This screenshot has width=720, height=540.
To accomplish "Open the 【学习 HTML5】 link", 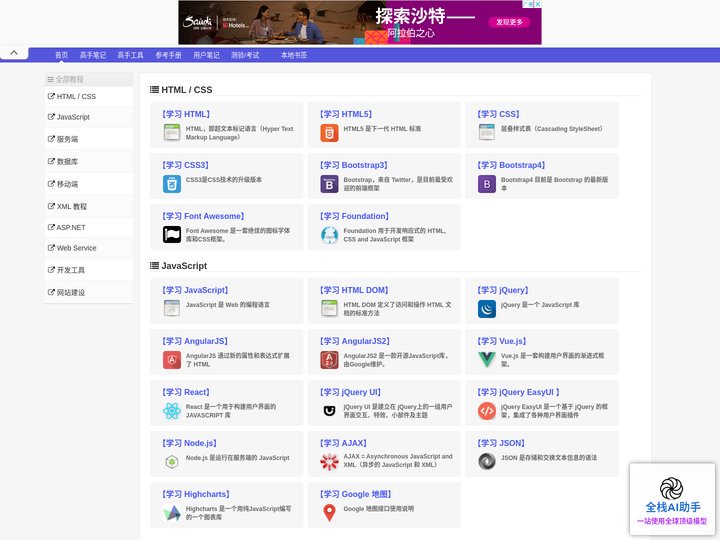I will 346,114.
